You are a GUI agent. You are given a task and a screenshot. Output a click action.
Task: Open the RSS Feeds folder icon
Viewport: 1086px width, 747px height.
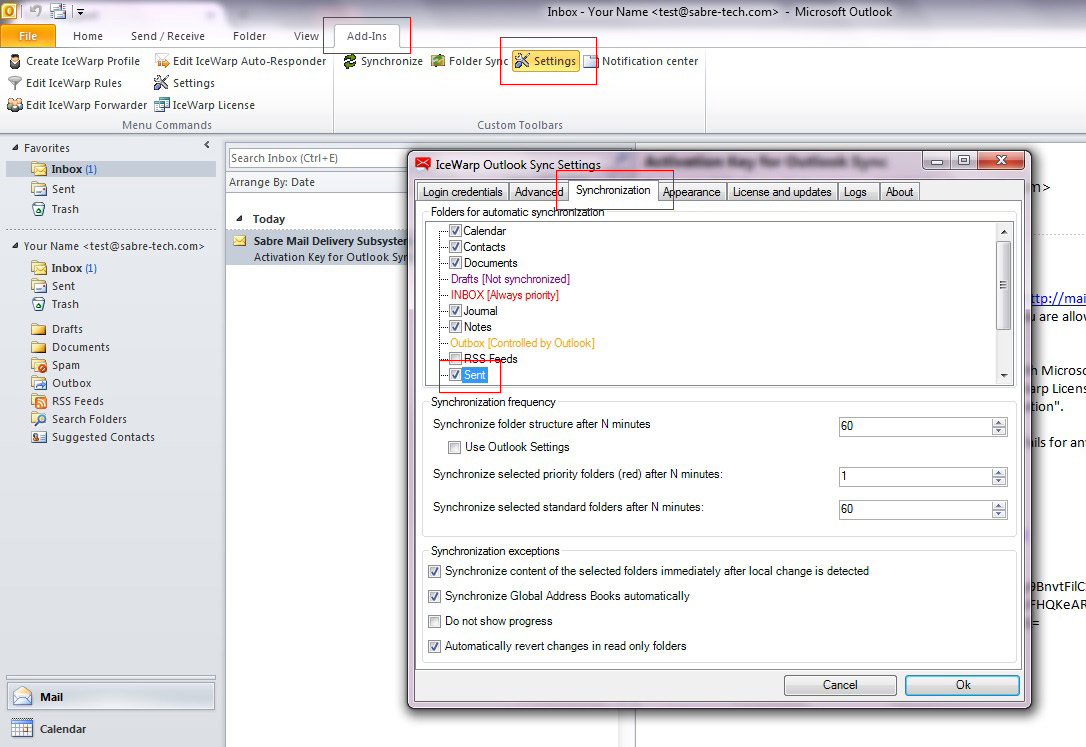click(39, 401)
